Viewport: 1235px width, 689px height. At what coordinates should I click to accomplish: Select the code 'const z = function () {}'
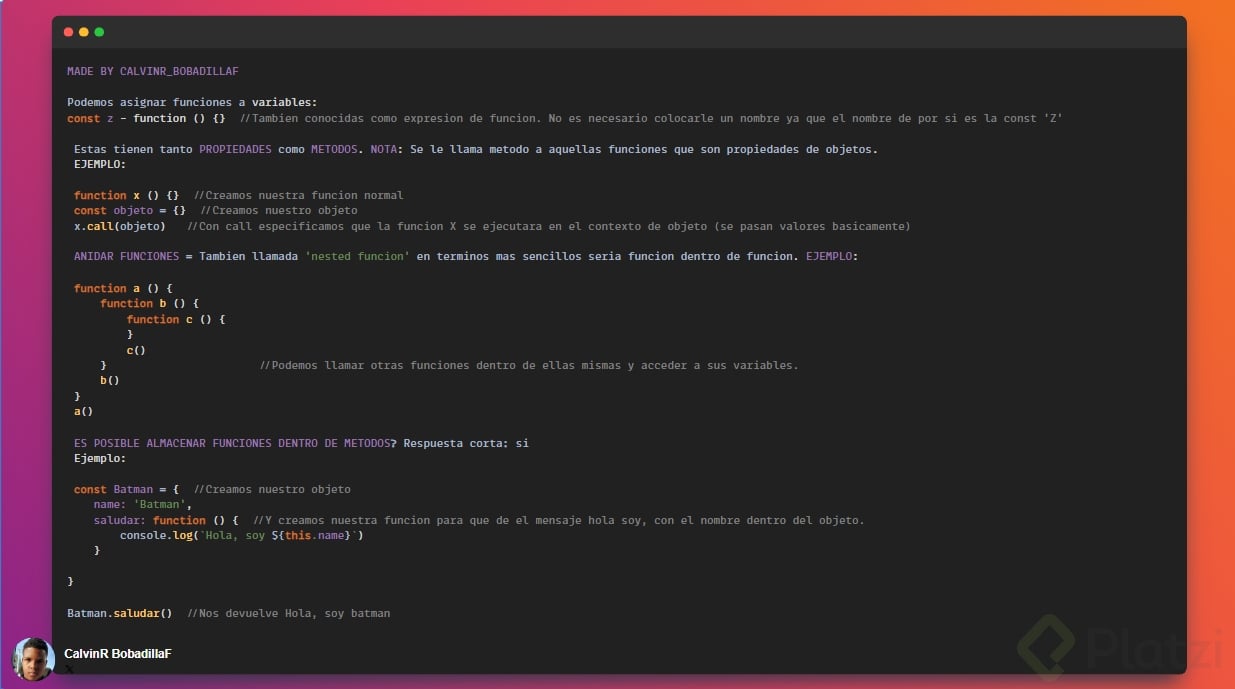146,118
